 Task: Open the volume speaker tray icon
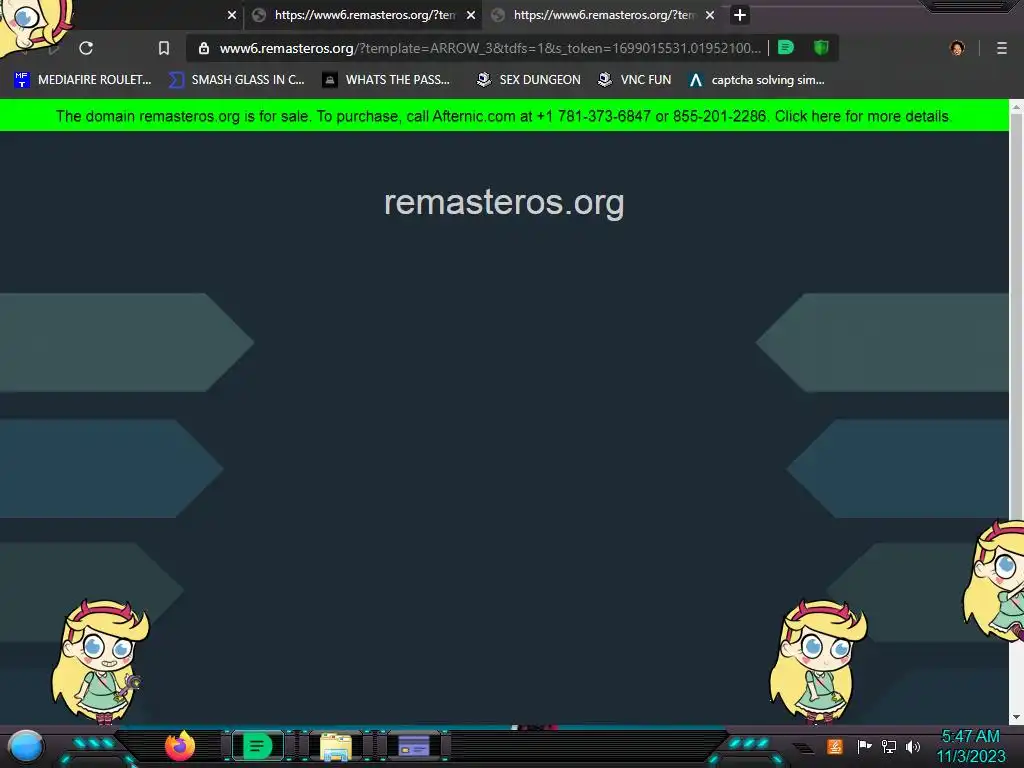tap(913, 746)
